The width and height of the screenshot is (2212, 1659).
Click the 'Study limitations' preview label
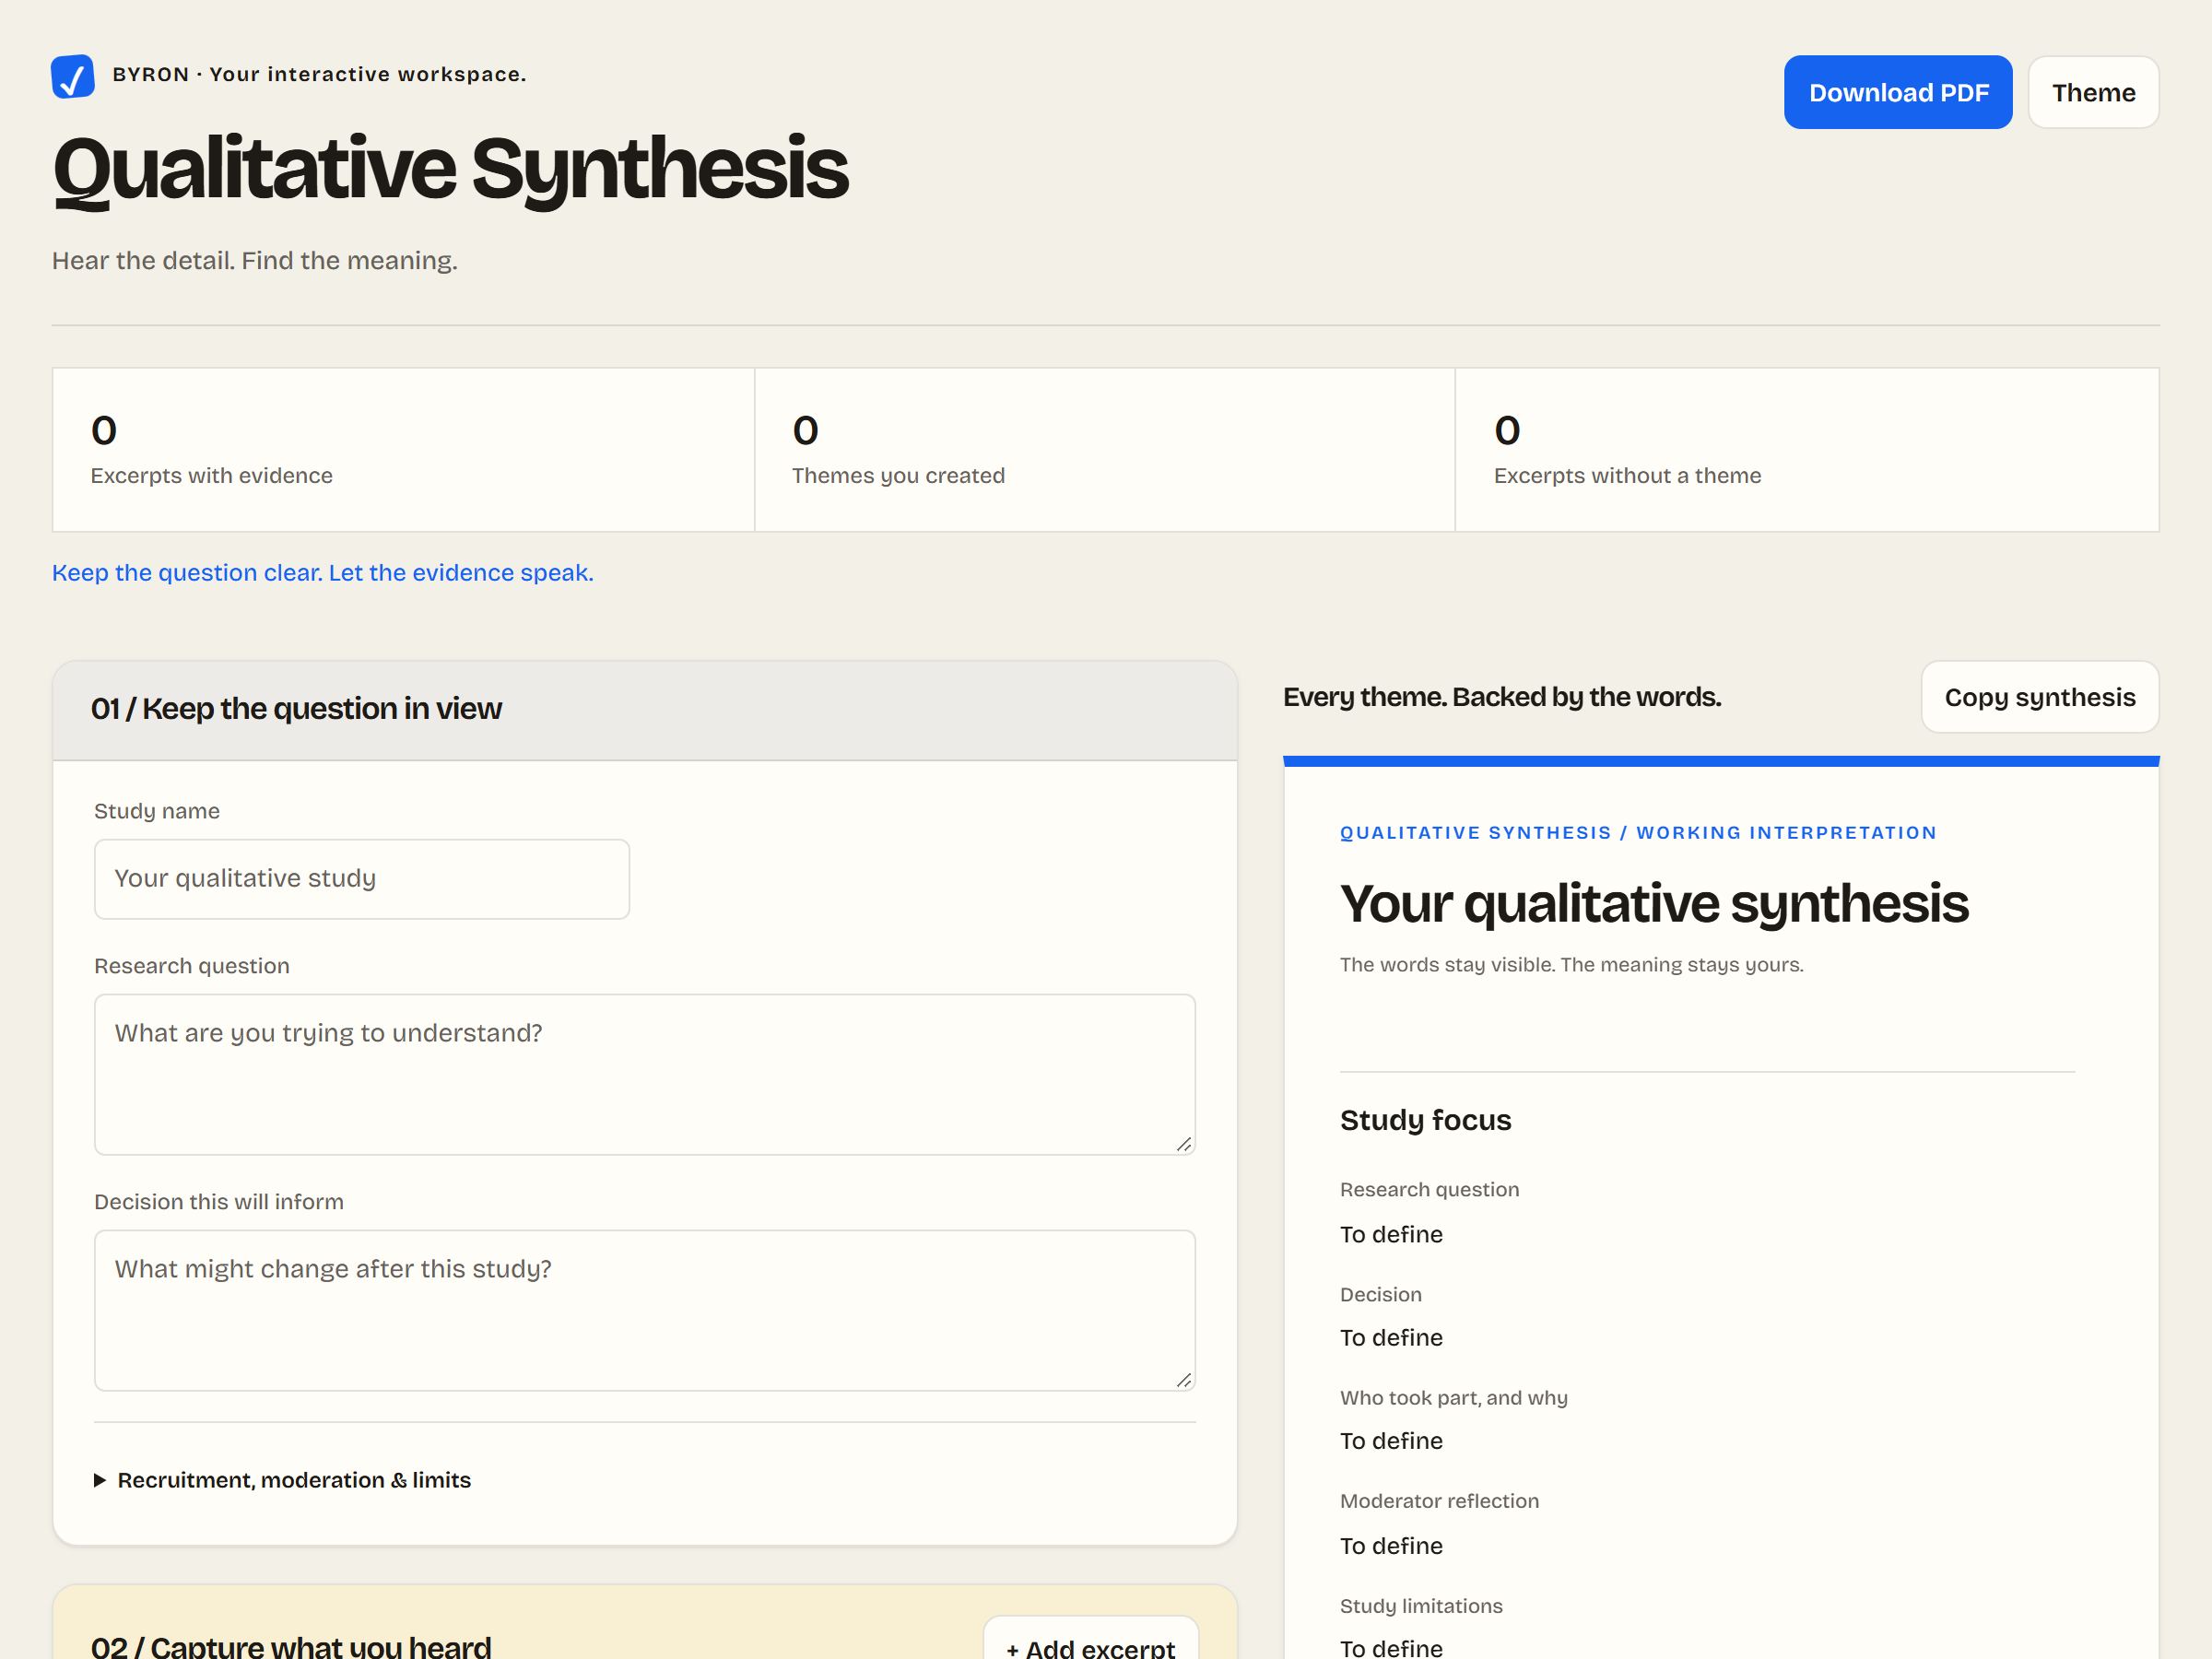1421,1606
